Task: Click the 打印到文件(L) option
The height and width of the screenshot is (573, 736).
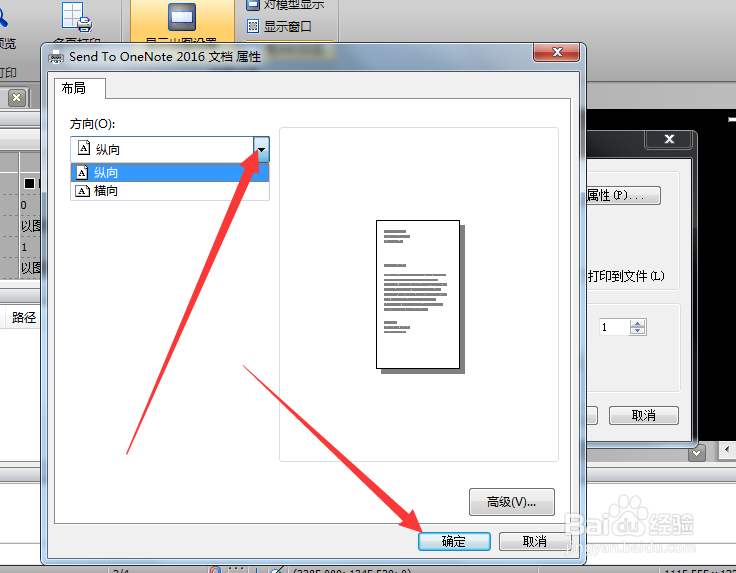Action: (626, 276)
